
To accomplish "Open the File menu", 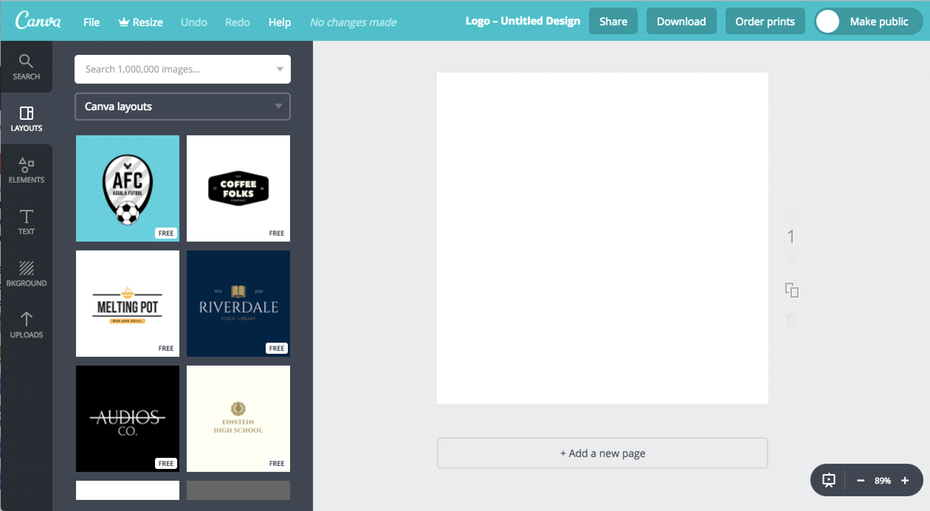I will tap(91, 22).
